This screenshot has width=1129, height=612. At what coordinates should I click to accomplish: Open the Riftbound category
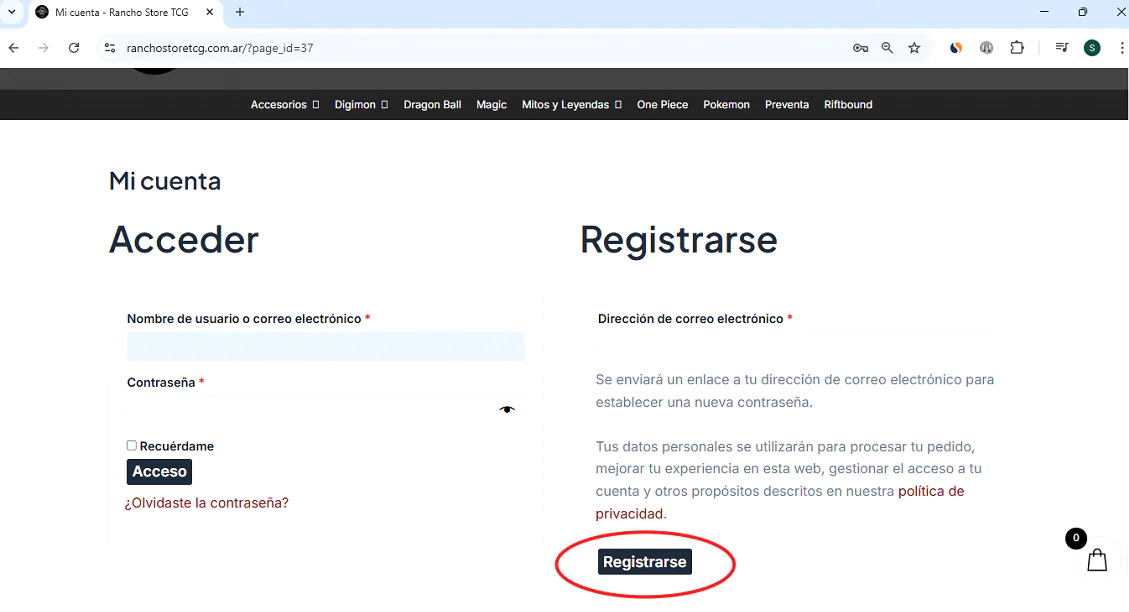point(848,105)
